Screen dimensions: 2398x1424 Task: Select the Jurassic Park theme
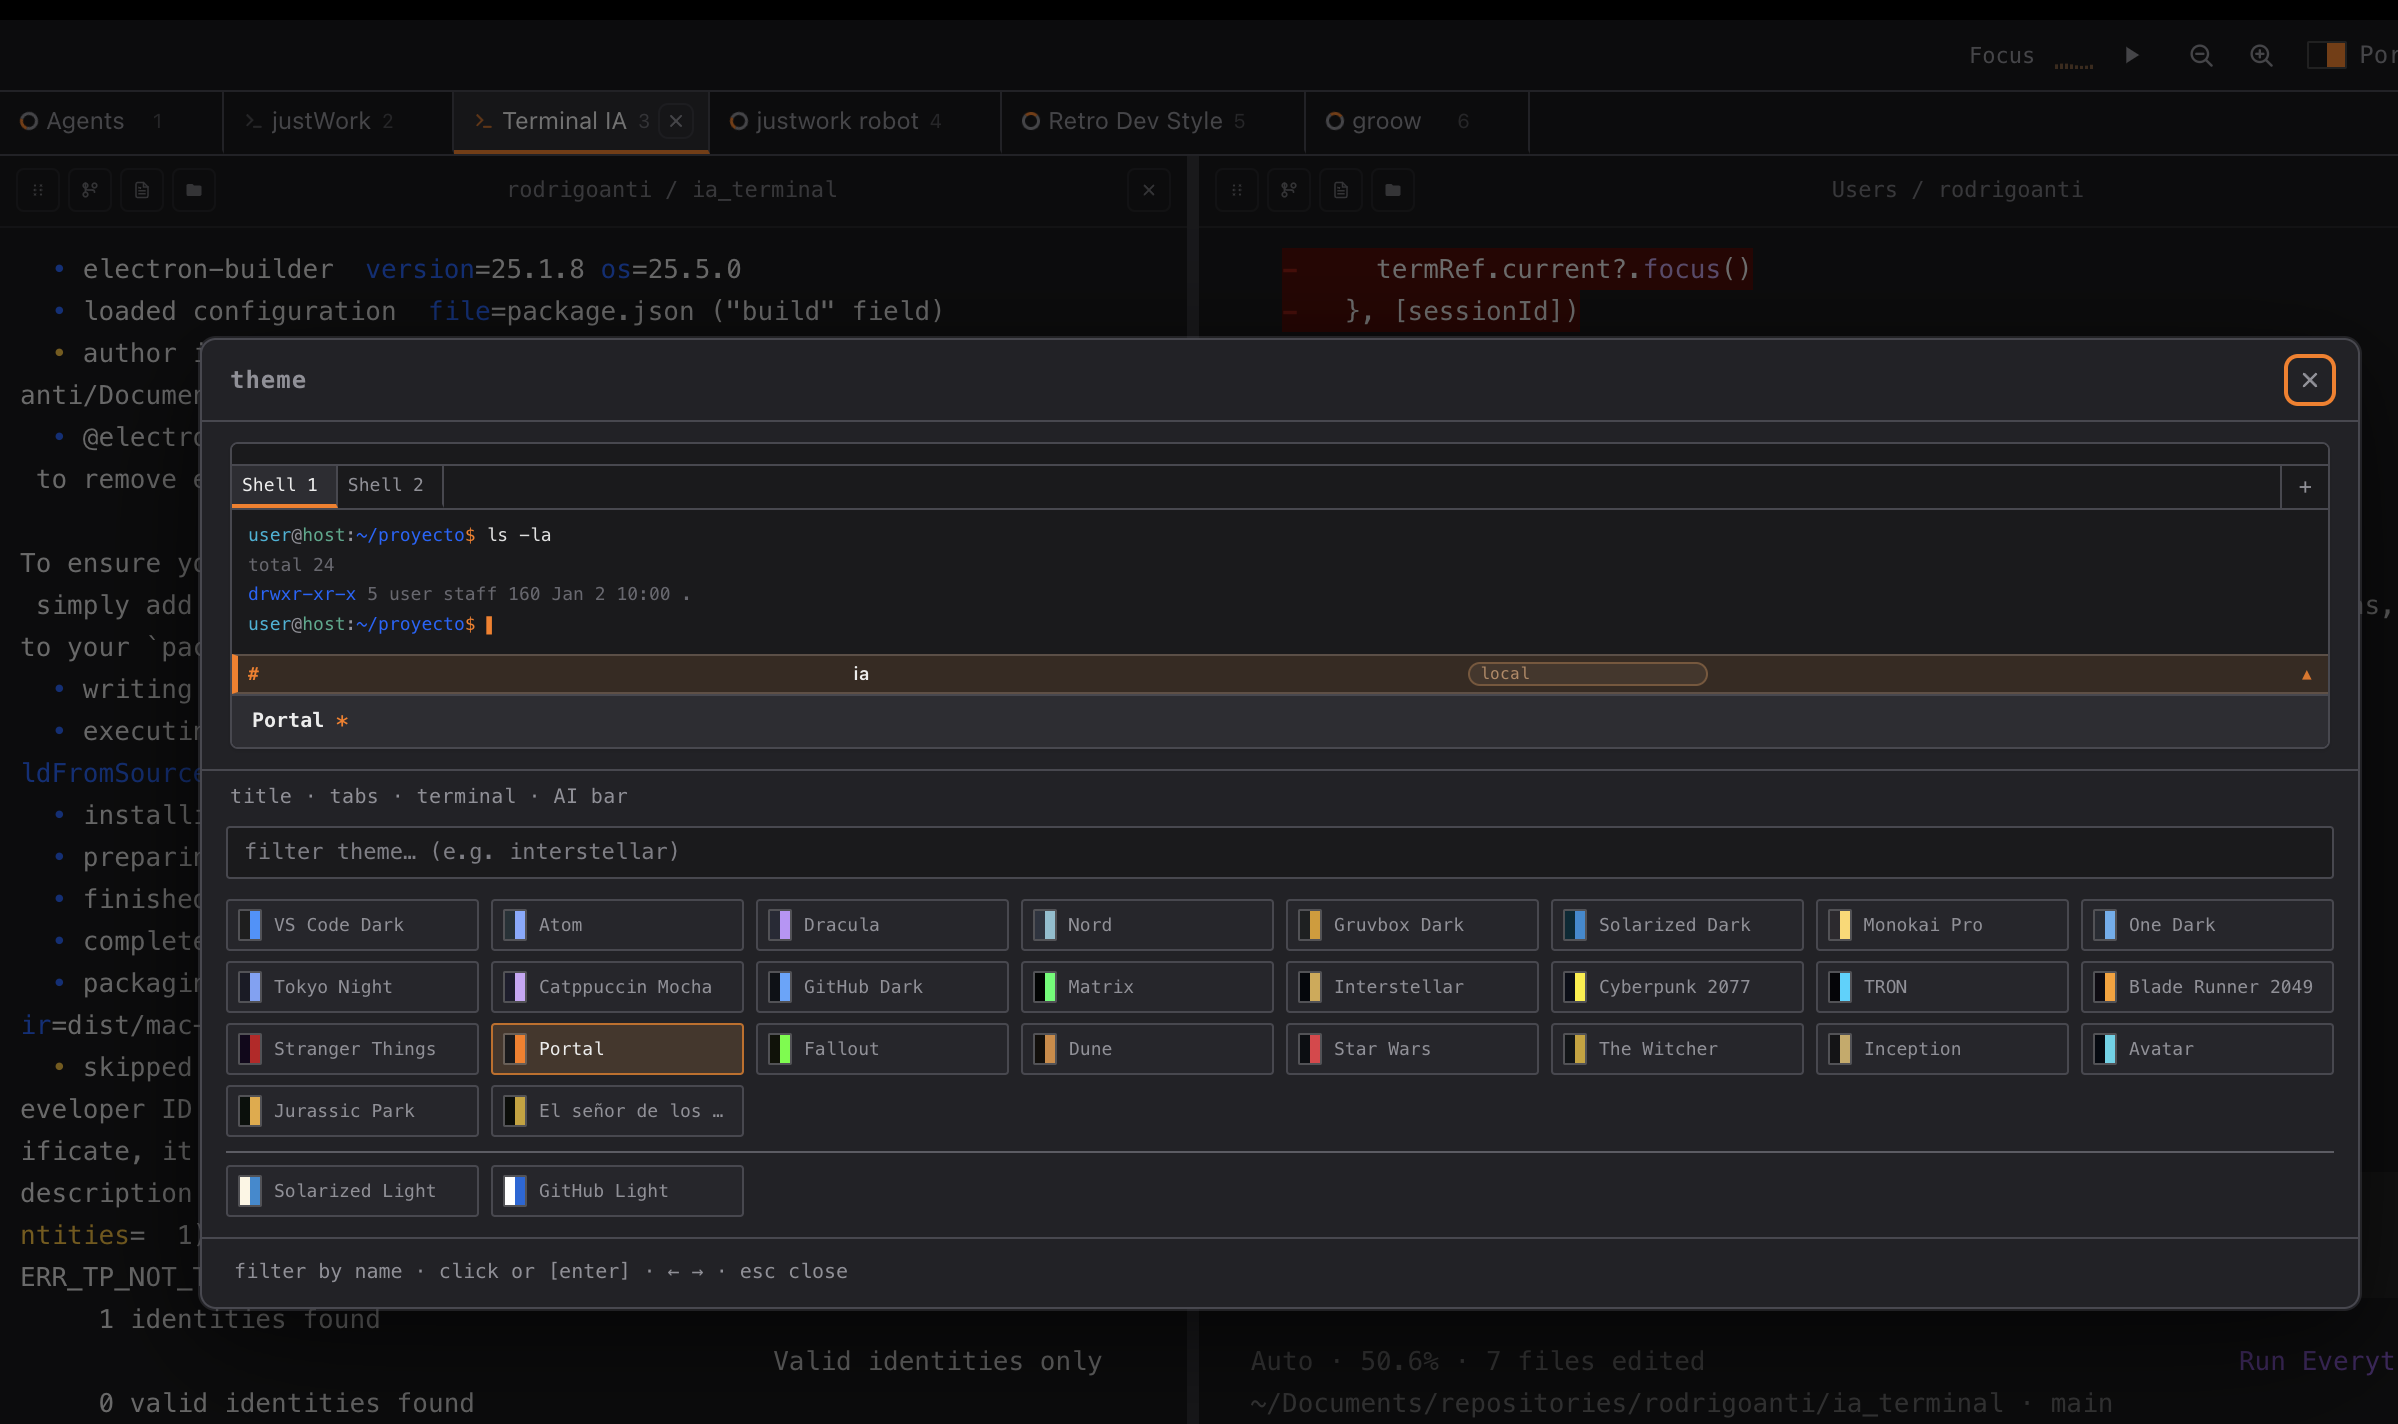click(x=352, y=1111)
